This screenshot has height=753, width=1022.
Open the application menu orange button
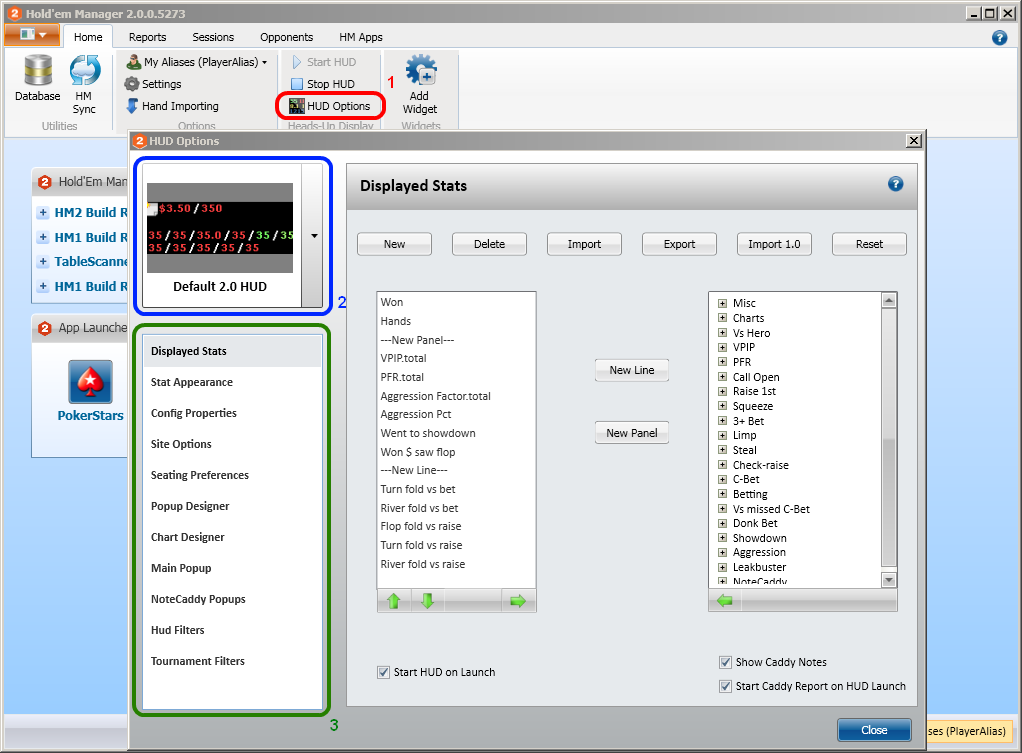tap(33, 35)
